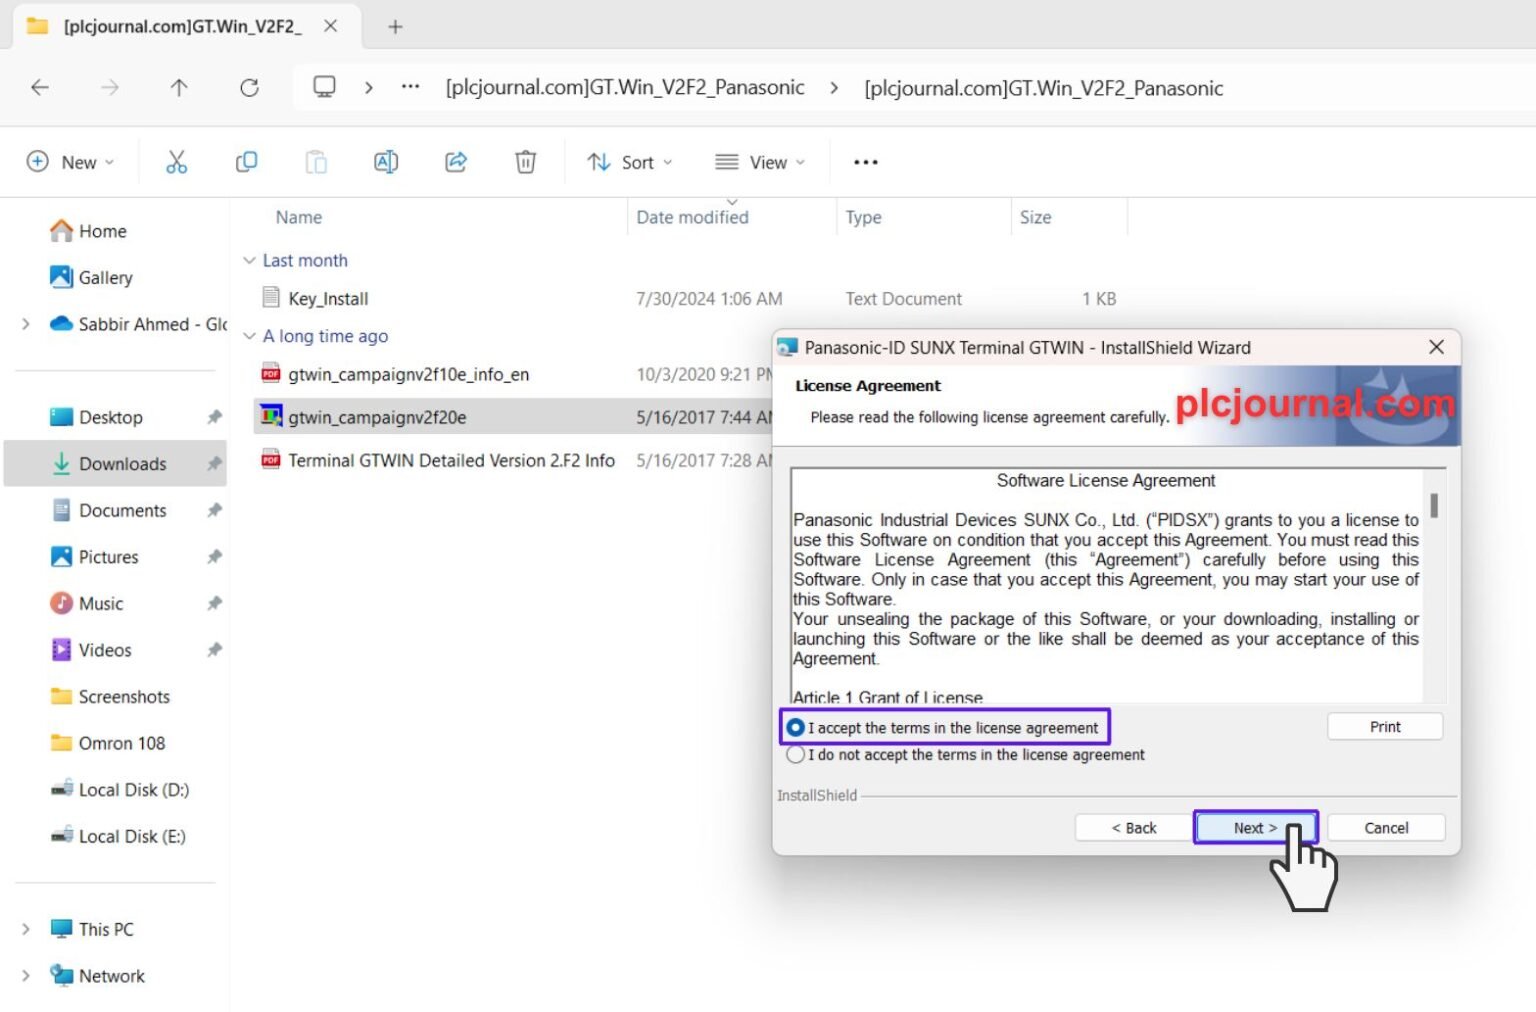
Task: Click the Refresh icon beside address bar
Action: (249, 88)
